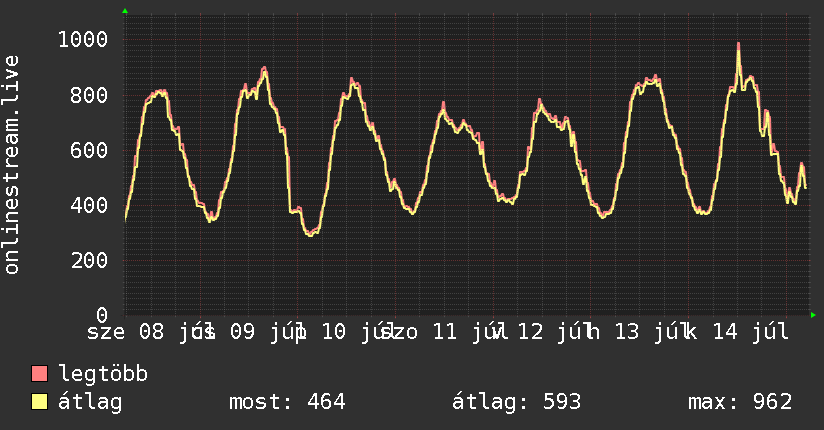
Task: Click the legtöbb legend label
Action: coord(103,374)
